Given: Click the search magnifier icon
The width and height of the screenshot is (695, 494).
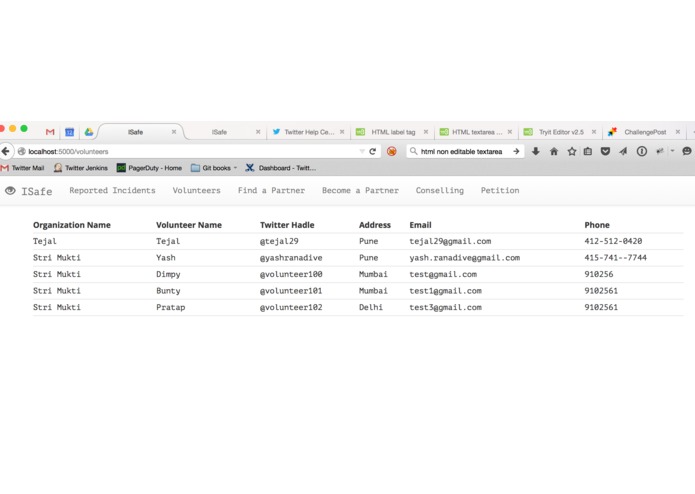Looking at the screenshot, I should [413, 151].
